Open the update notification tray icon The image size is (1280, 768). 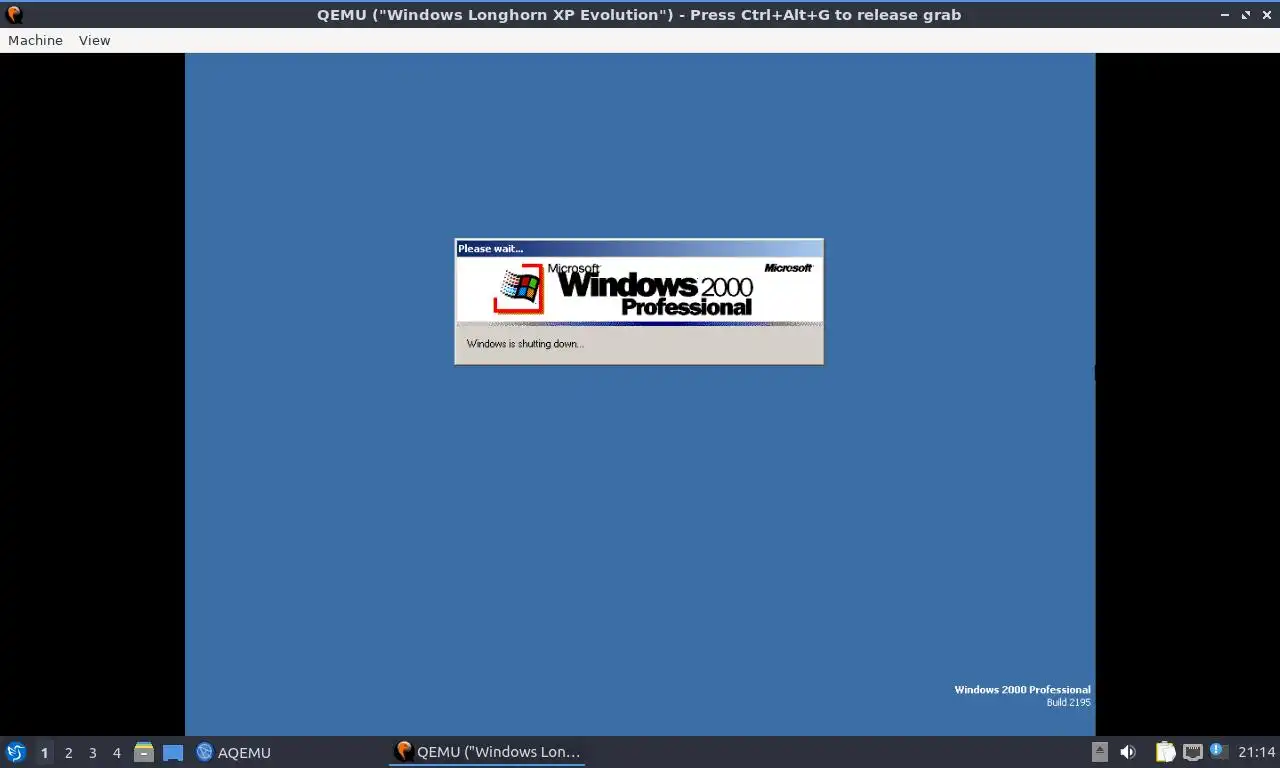pyautogui.click(x=1218, y=751)
